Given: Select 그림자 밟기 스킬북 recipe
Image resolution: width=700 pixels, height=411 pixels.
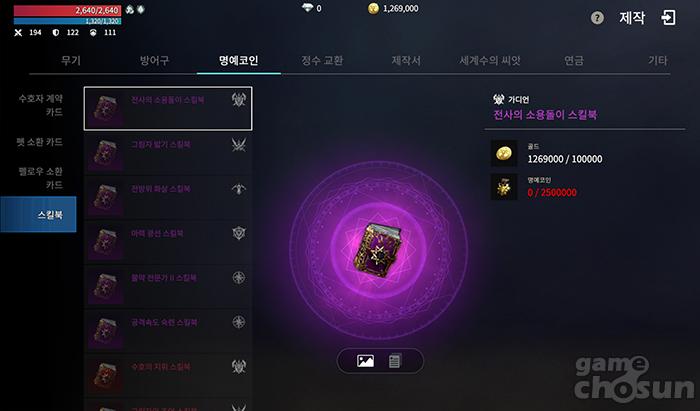Looking at the screenshot, I should [x=168, y=154].
